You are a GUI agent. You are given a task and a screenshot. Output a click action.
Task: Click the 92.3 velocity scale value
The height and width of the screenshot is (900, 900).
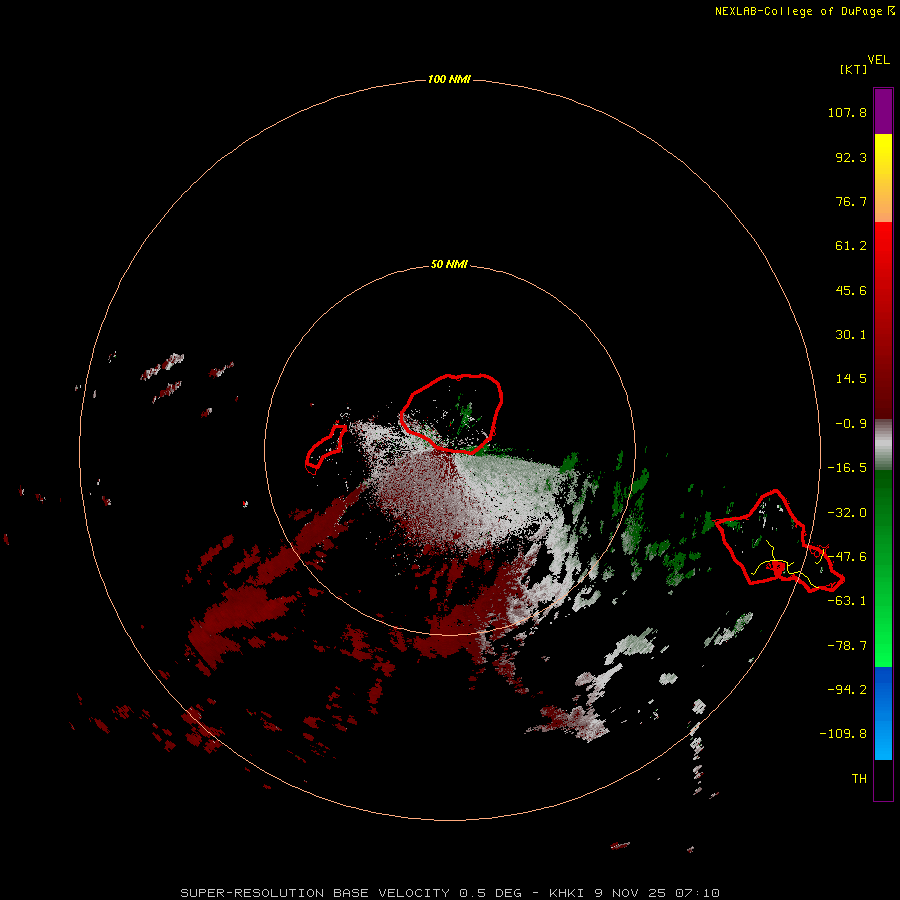[851, 157]
